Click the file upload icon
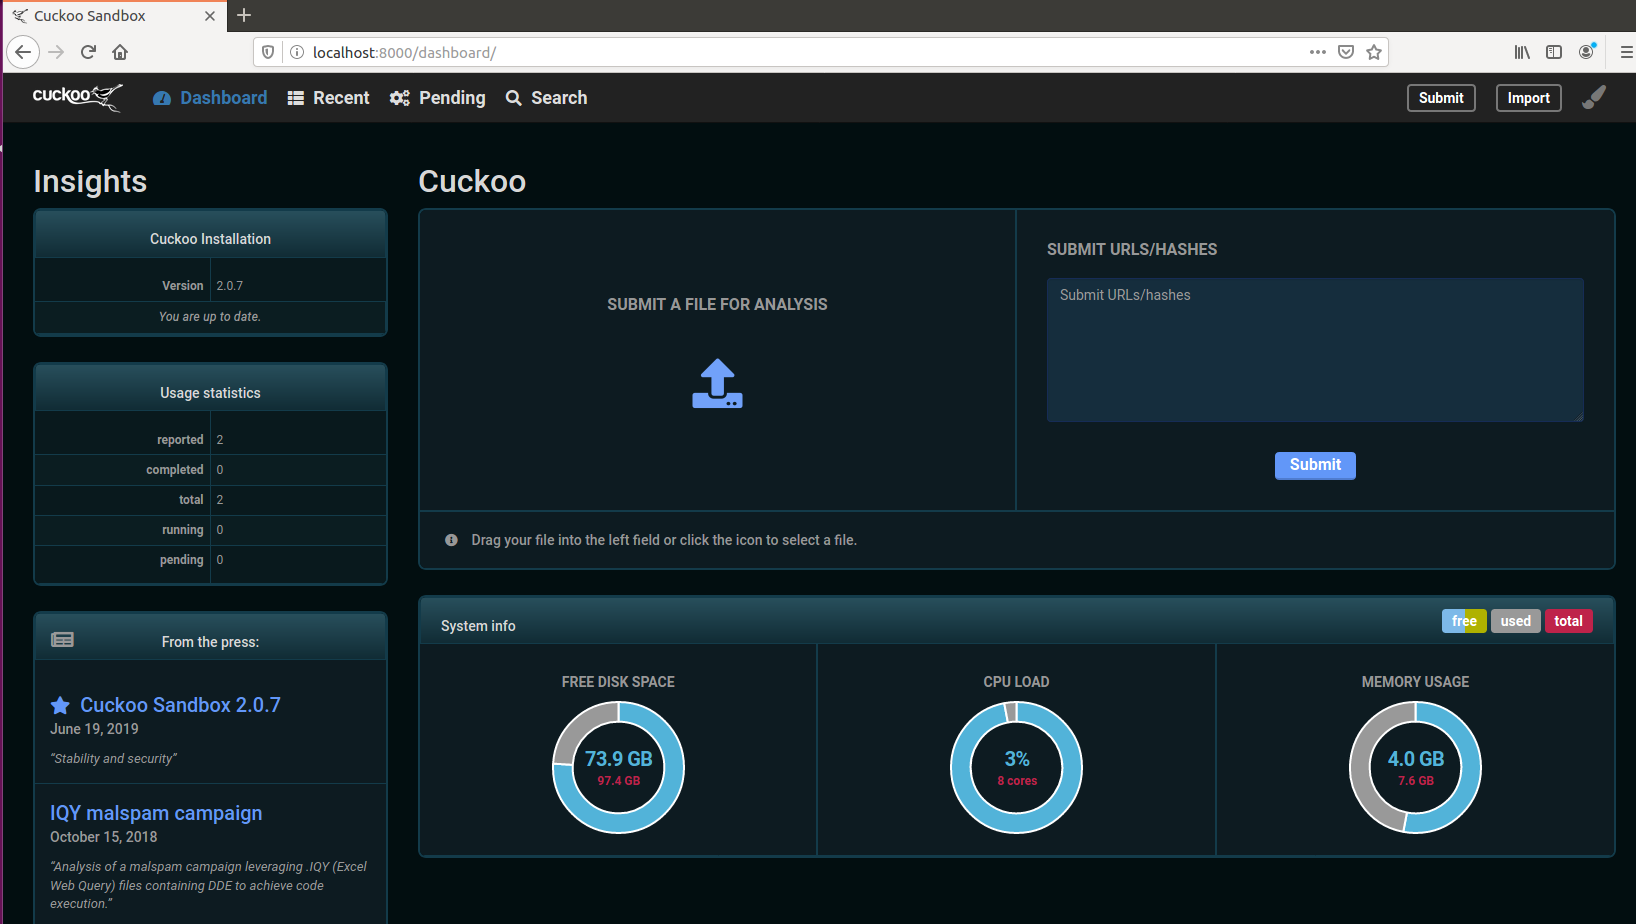Image resolution: width=1636 pixels, height=924 pixels. tap(717, 384)
